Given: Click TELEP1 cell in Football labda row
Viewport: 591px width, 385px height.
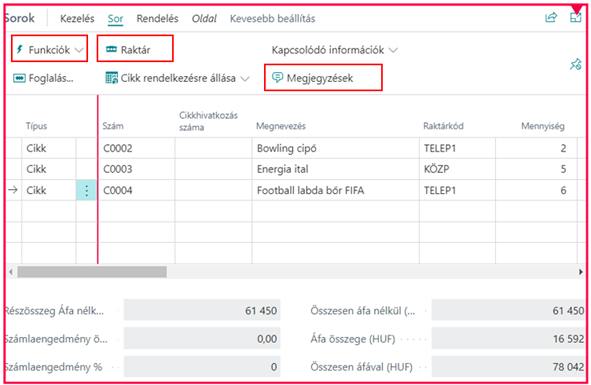Looking at the screenshot, I should (457, 190).
